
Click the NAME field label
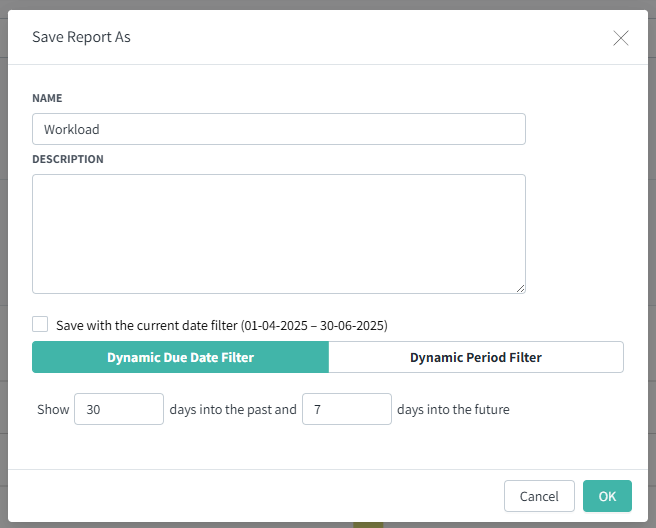tap(47, 98)
